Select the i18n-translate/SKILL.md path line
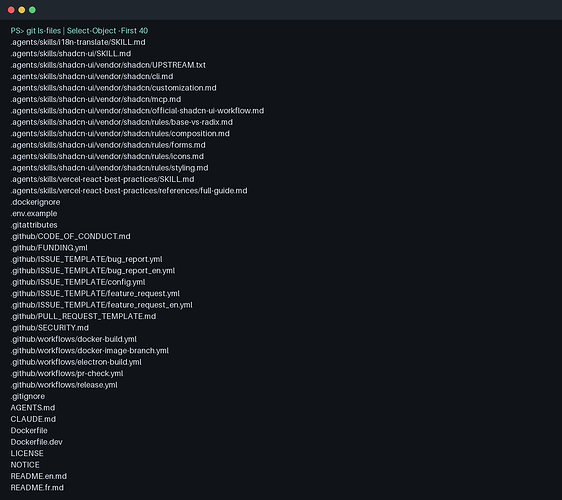 point(78,42)
